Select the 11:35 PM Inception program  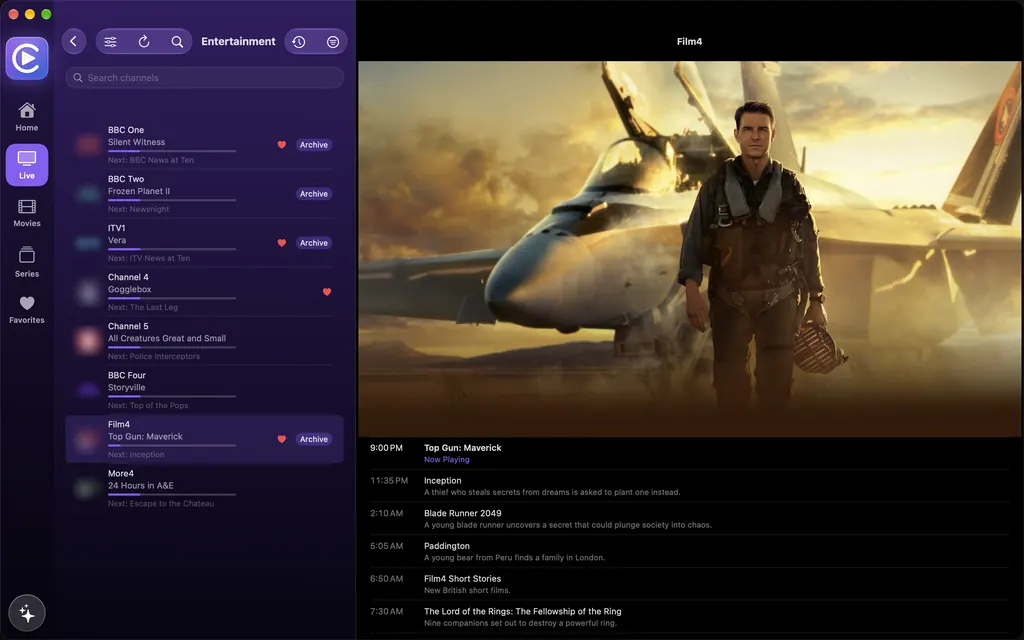[689, 486]
